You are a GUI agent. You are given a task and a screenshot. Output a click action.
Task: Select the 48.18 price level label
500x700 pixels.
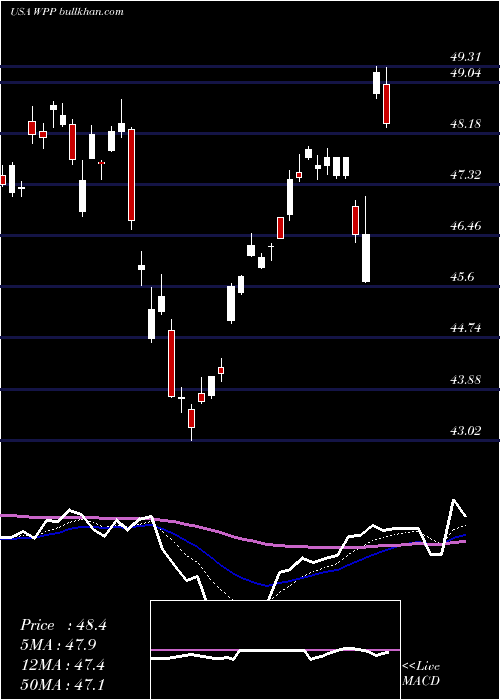click(x=466, y=123)
